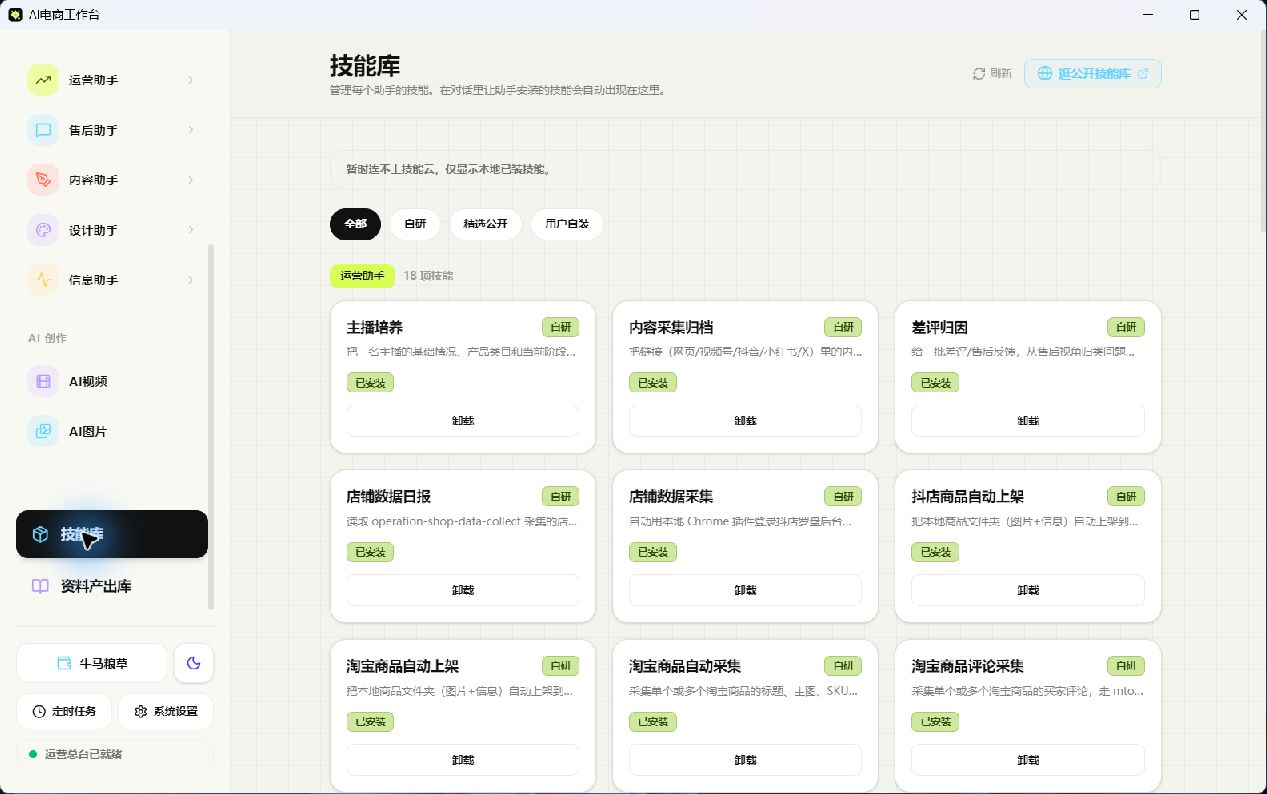Click the AI电商工作台 app logo in title bar
This screenshot has width=1267, height=794.
15,15
